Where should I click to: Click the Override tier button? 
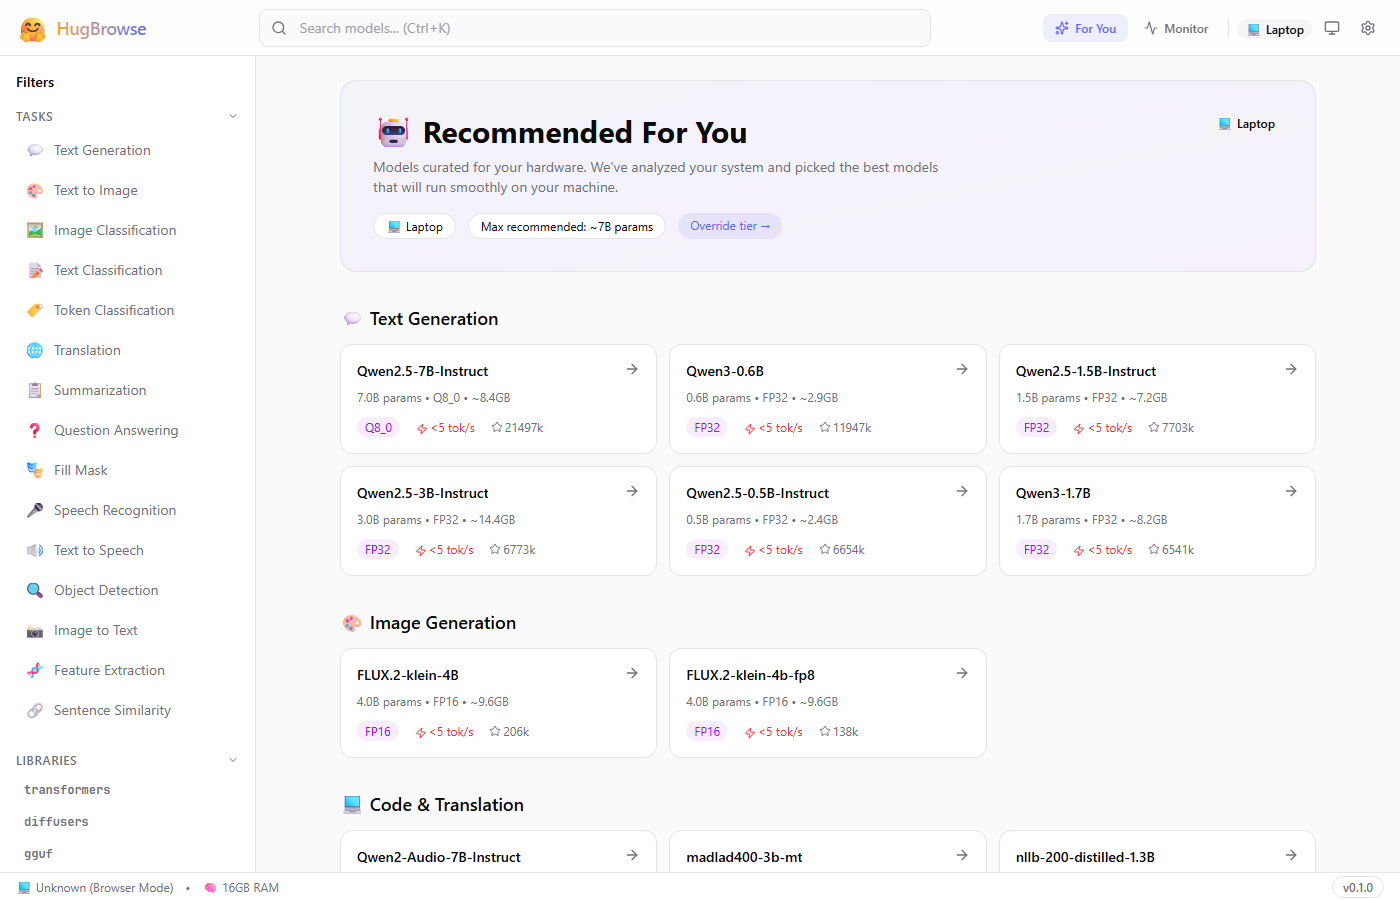point(730,226)
